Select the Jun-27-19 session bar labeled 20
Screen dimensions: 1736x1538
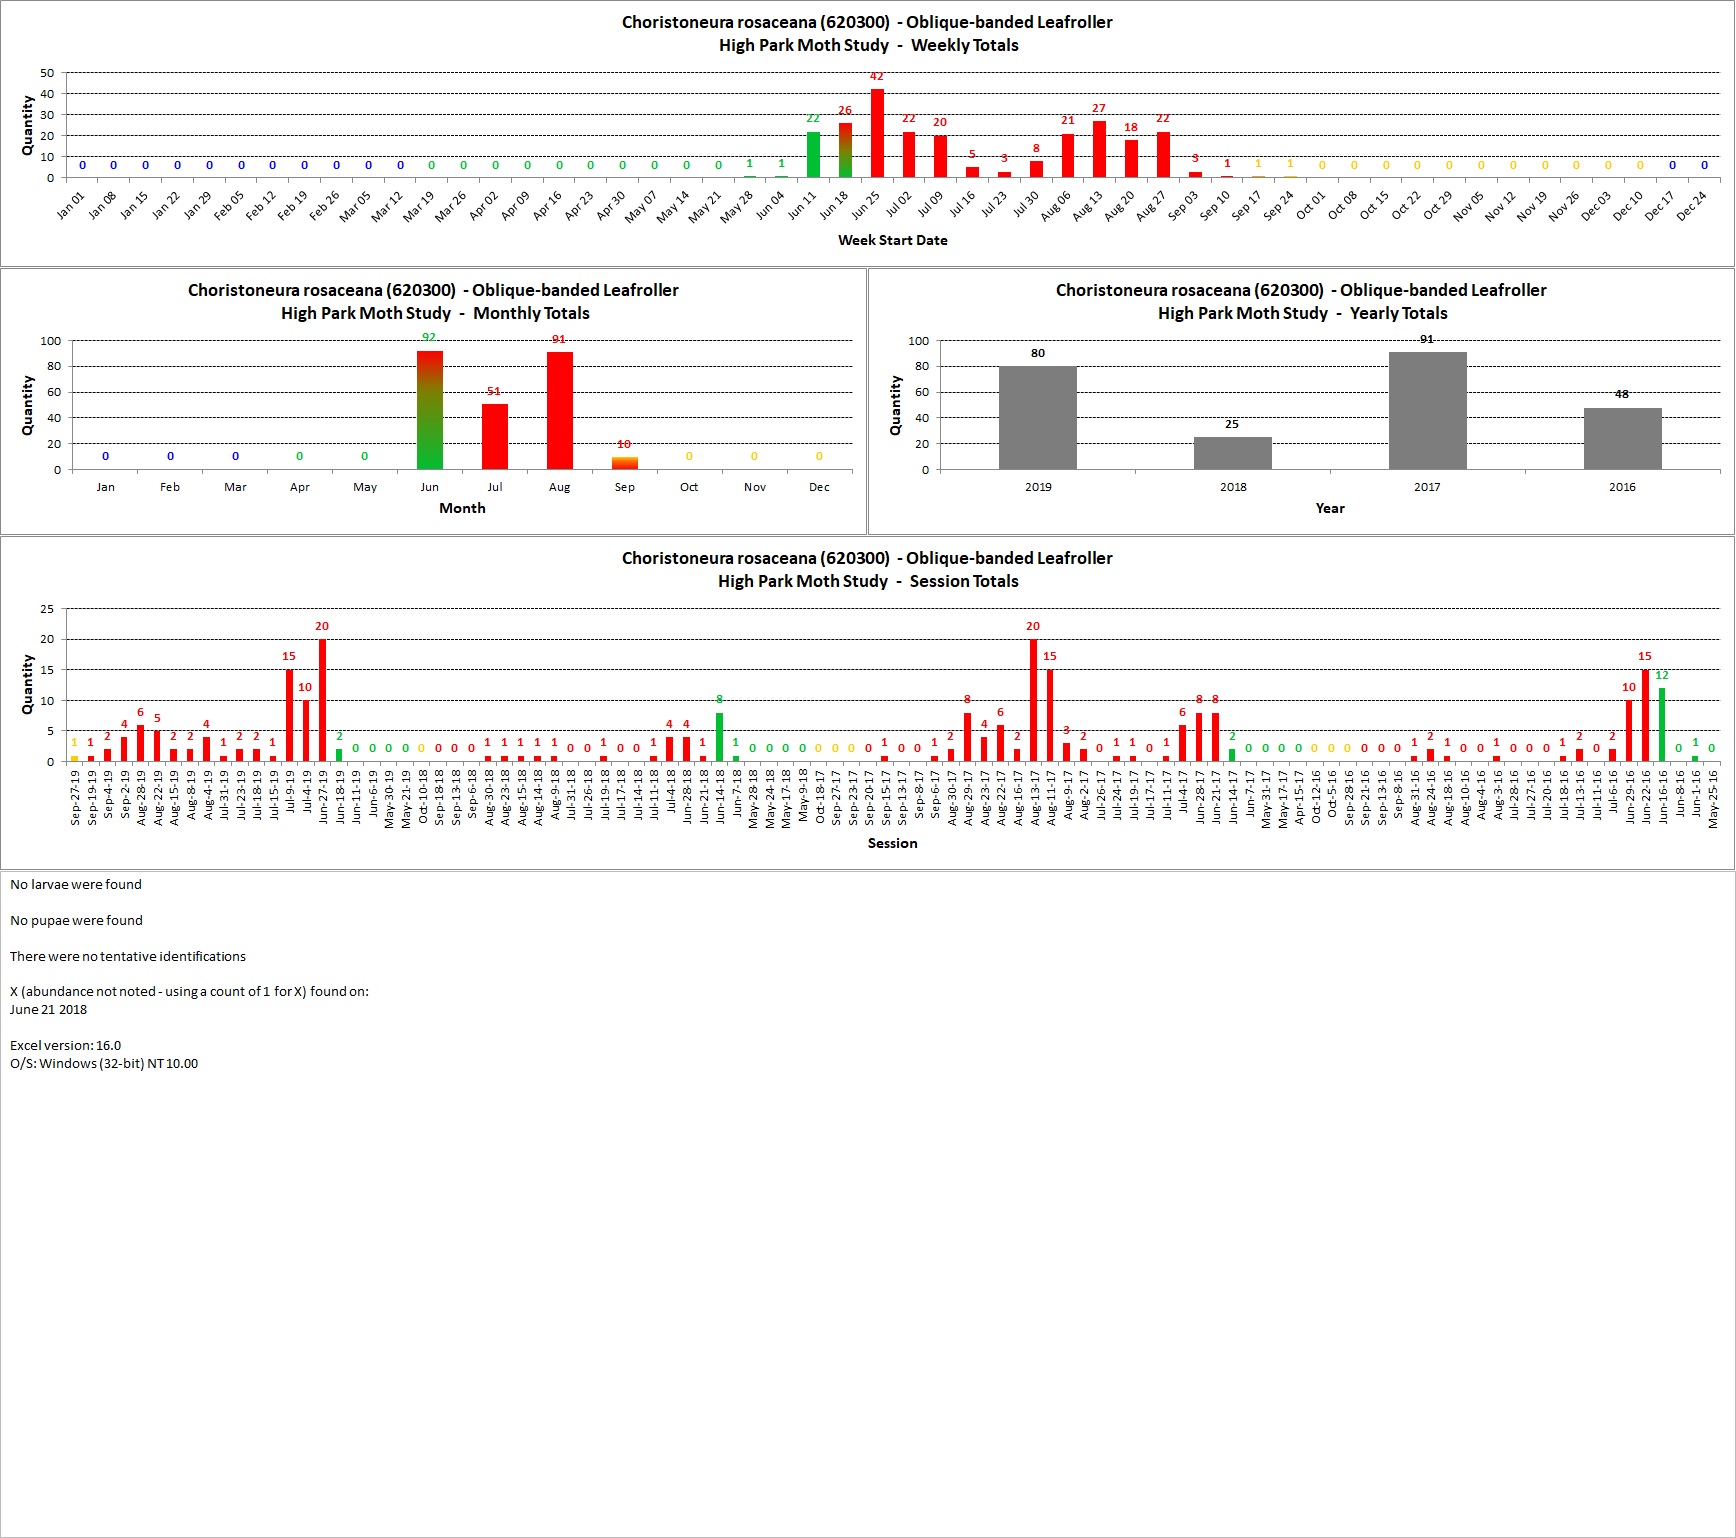tap(322, 700)
